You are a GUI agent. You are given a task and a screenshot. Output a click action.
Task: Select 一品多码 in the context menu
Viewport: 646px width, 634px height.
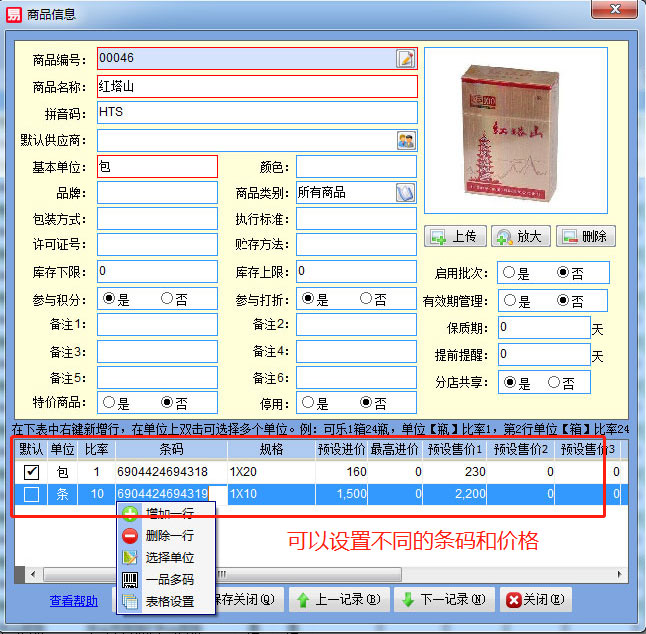point(168,579)
